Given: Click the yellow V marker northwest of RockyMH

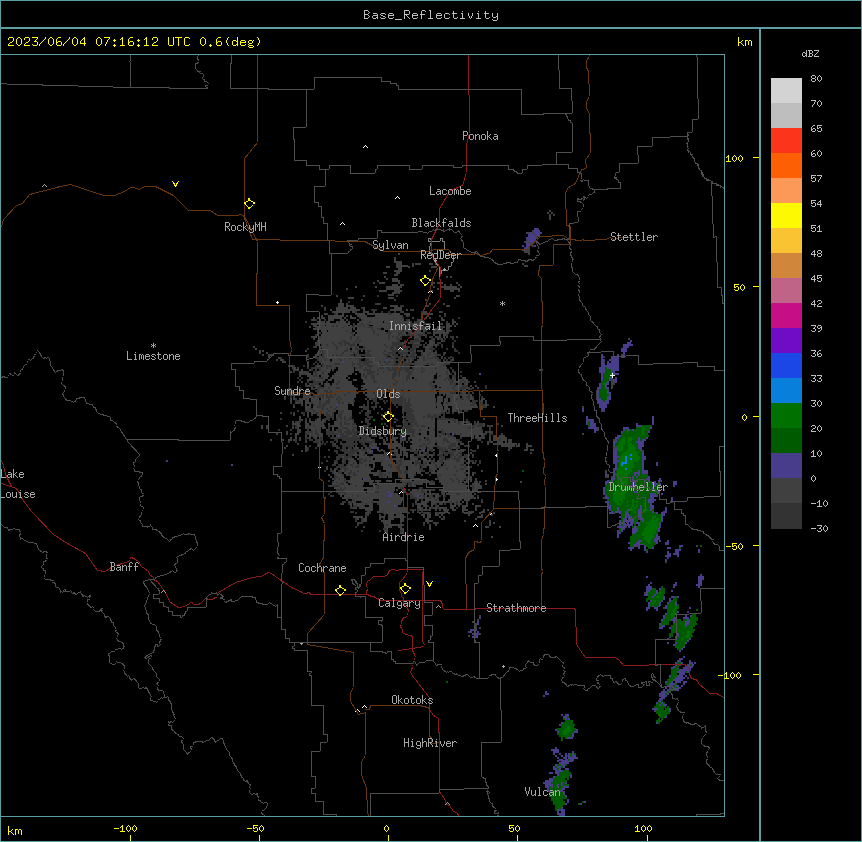Looking at the screenshot, I should (x=175, y=184).
